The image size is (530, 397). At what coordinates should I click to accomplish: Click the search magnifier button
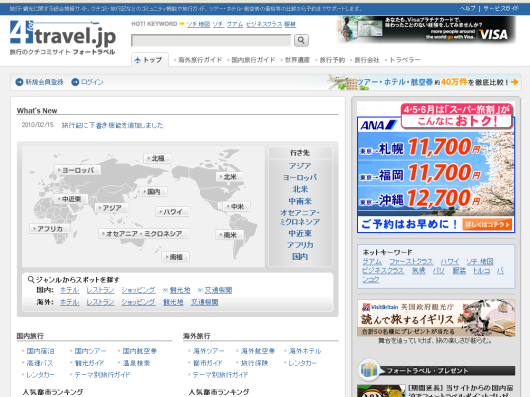(301, 40)
